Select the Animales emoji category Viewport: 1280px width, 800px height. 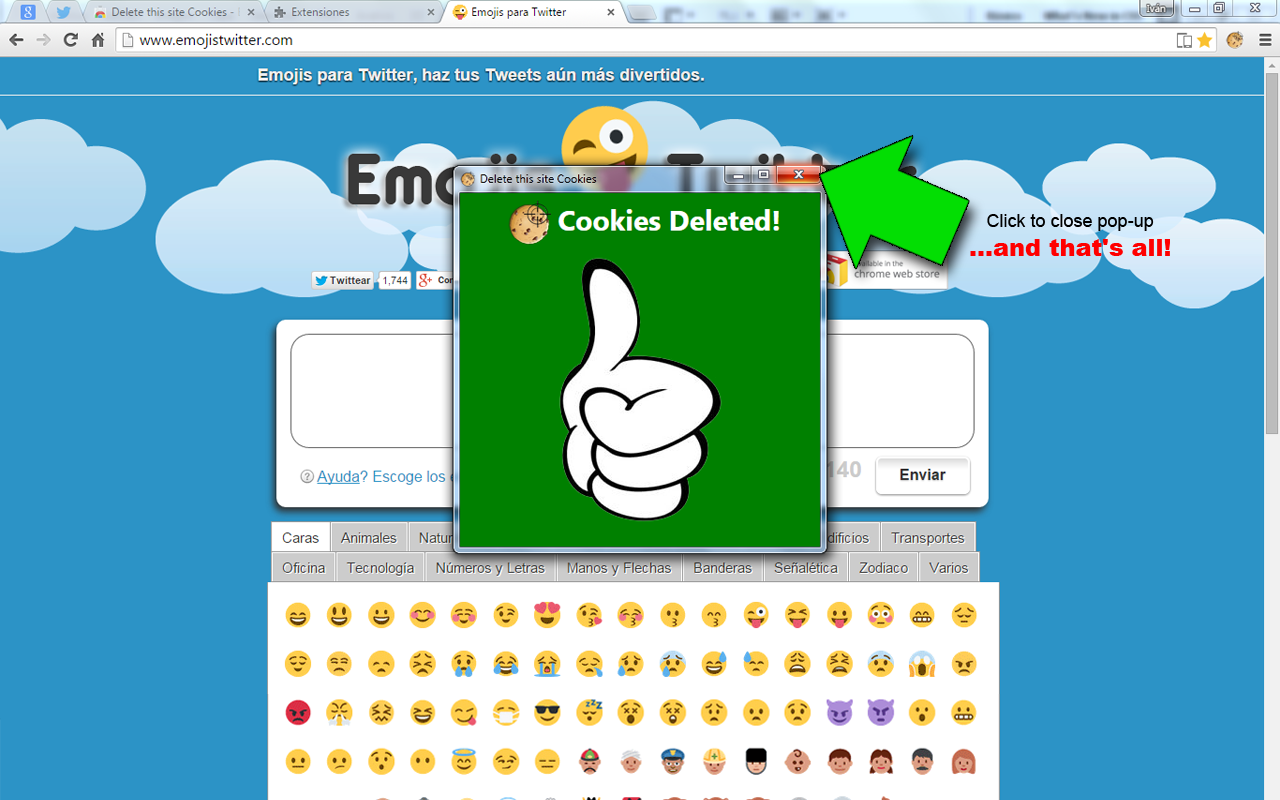click(369, 537)
